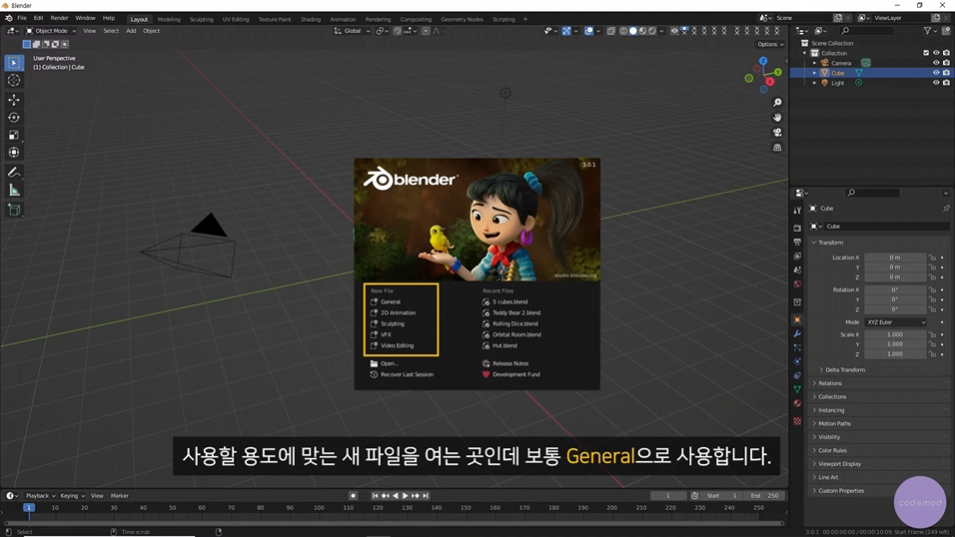Click Open... on the splash screen
955x537 pixels.
click(x=389, y=363)
